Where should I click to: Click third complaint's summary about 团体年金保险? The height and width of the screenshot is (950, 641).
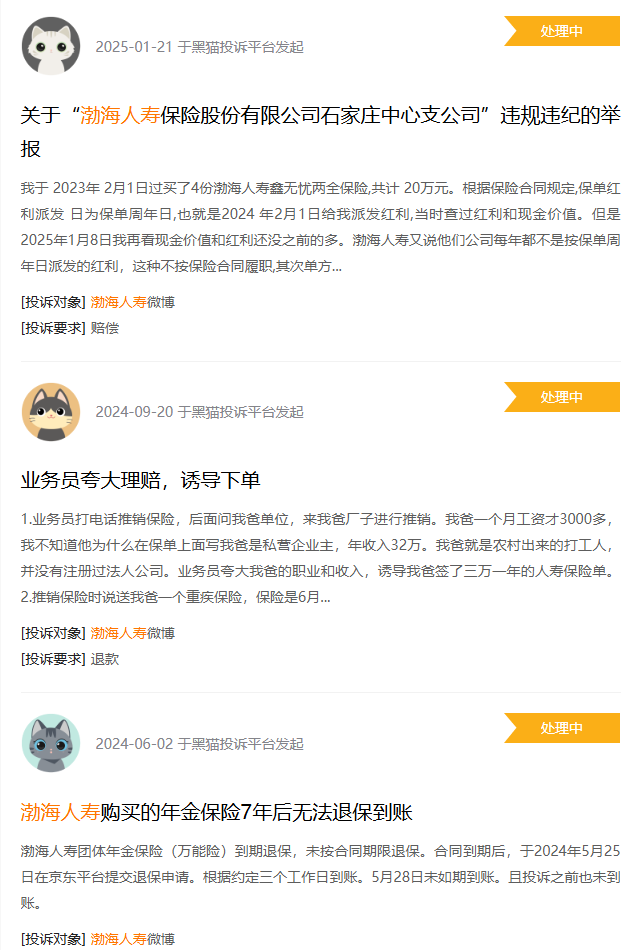[320, 877]
